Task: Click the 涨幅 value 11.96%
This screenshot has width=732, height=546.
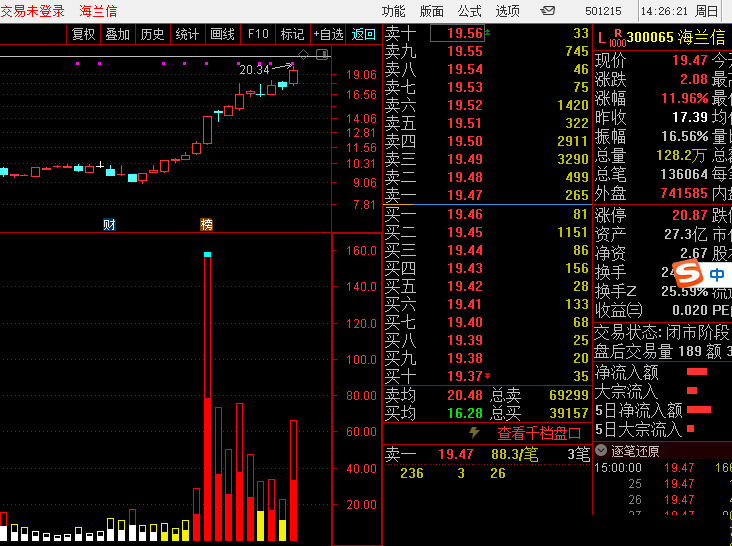Action: coord(684,98)
